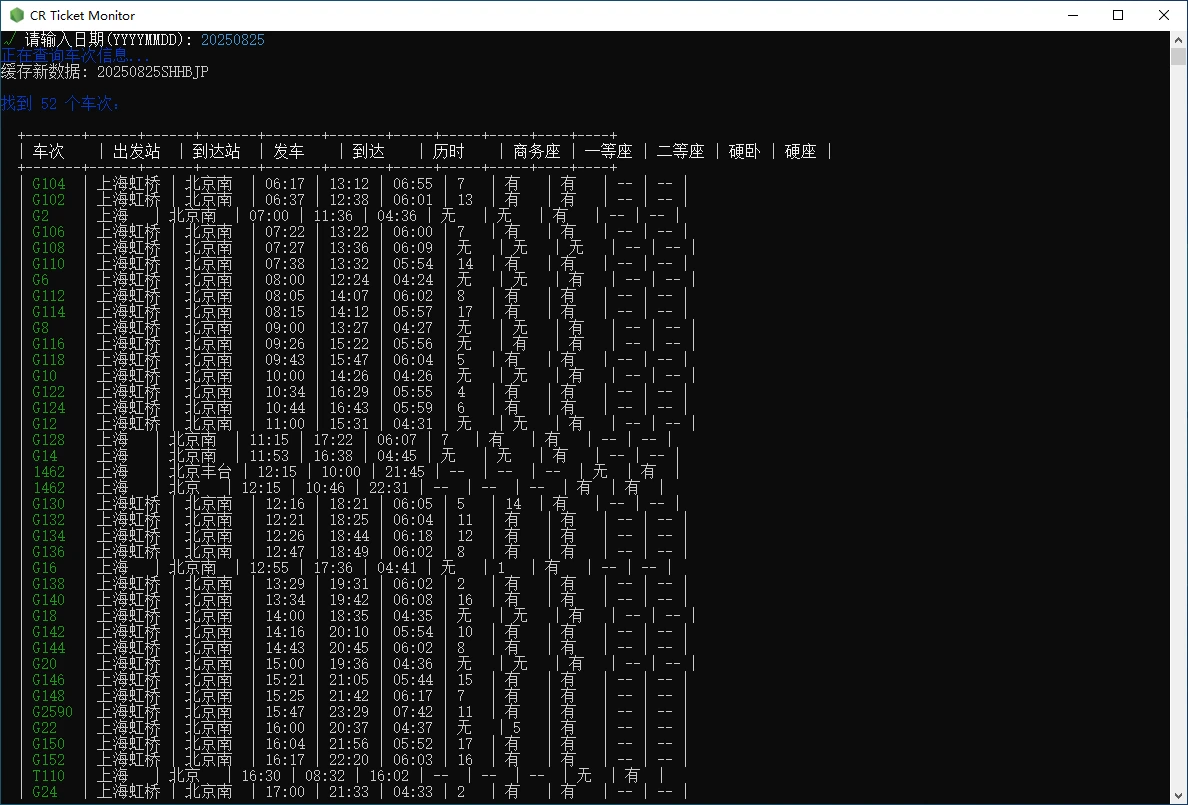The height and width of the screenshot is (805, 1188).
Task: Select train number T110
Action: tap(49, 776)
